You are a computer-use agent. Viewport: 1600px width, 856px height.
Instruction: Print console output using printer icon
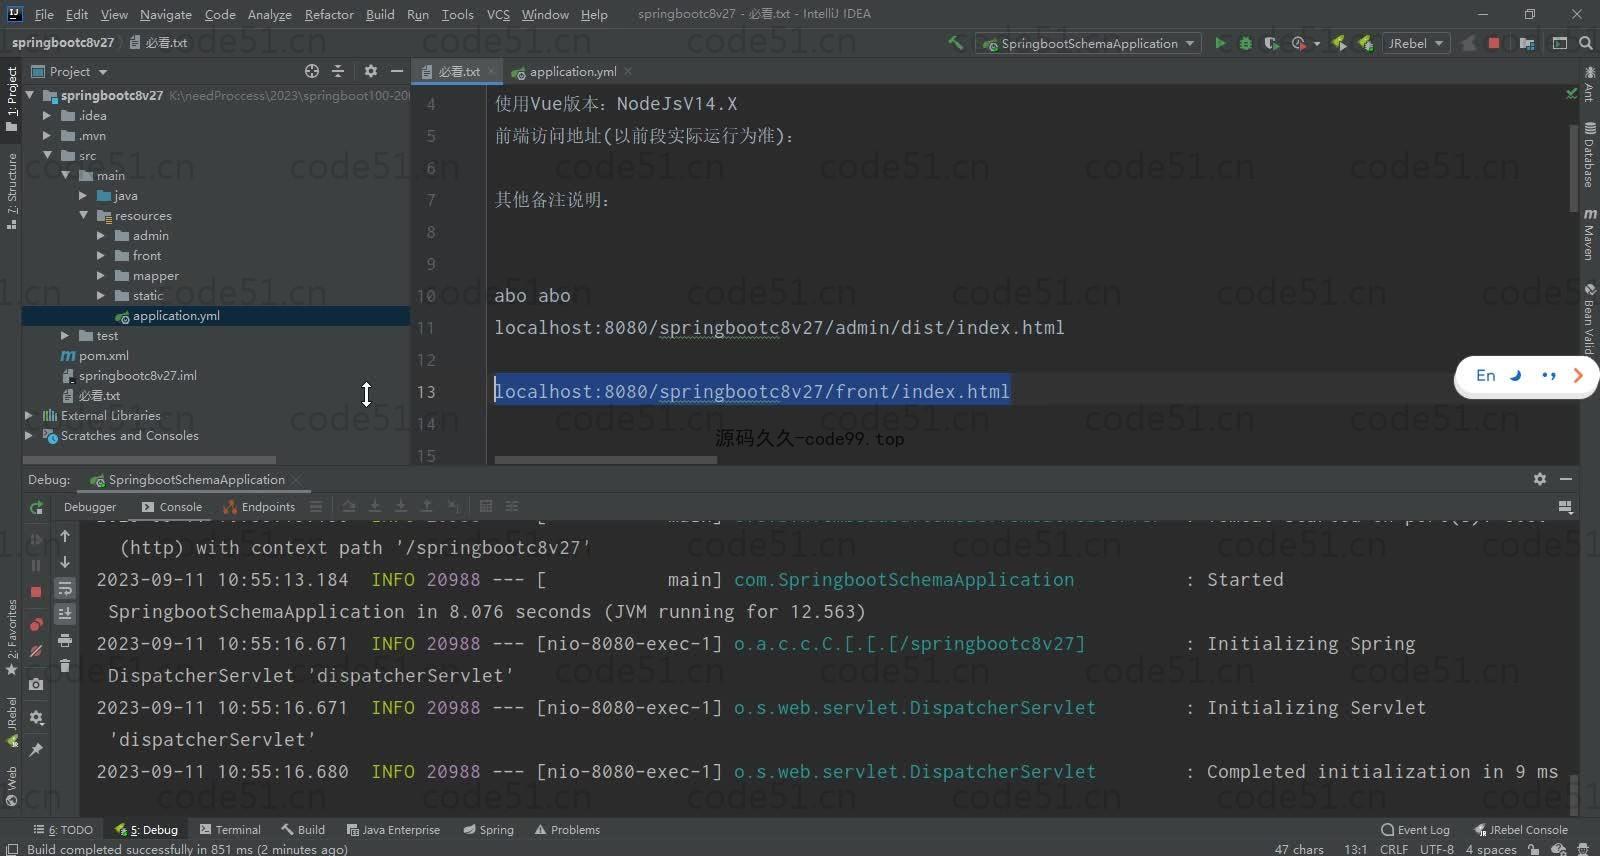(65, 640)
